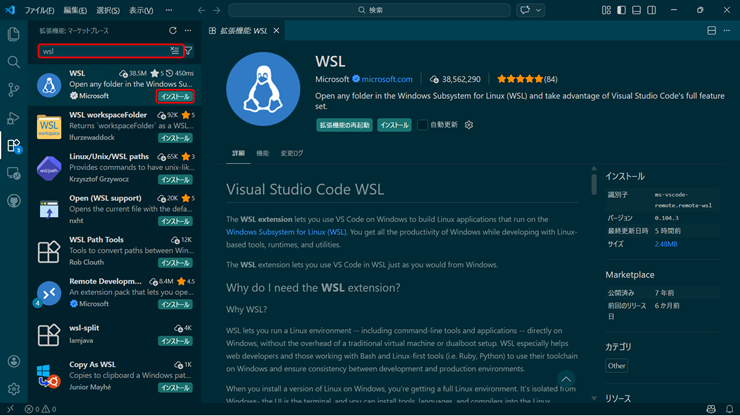Screen dimensions: 740x416
Task: Toggle the bottom panel visibility
Action: tap(636, 10)
